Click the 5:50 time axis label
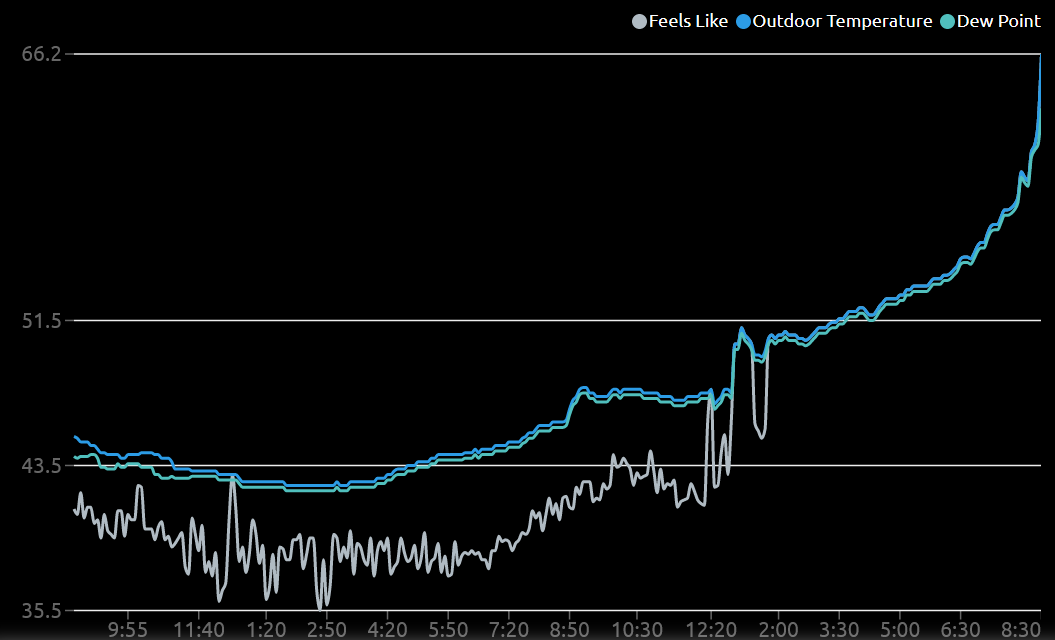The height and width of the screenshot is (640, 1055). click(448, 630)
